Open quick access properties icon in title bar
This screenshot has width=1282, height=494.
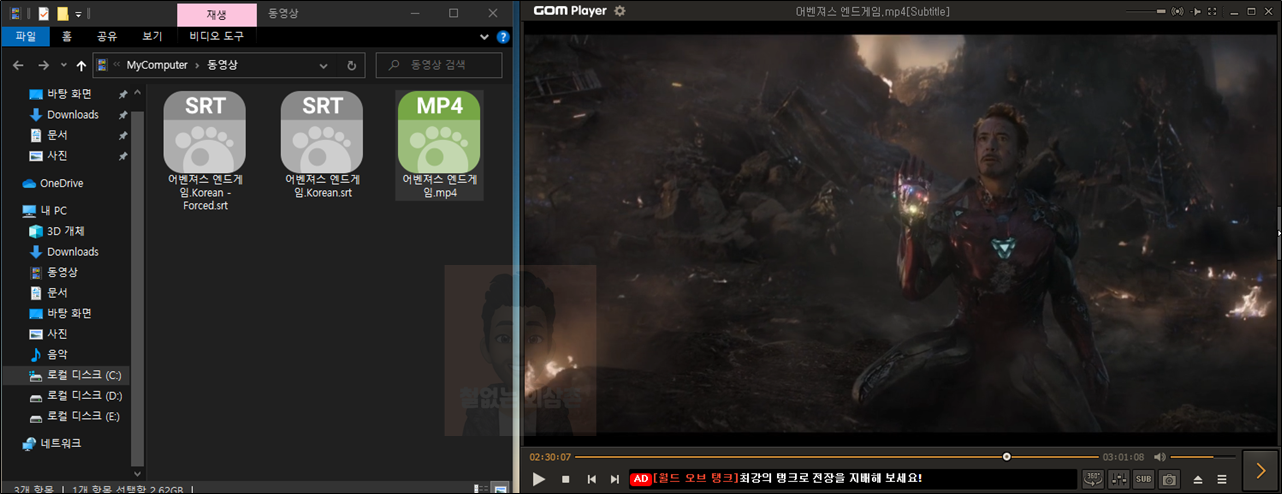tap(42, 14)
